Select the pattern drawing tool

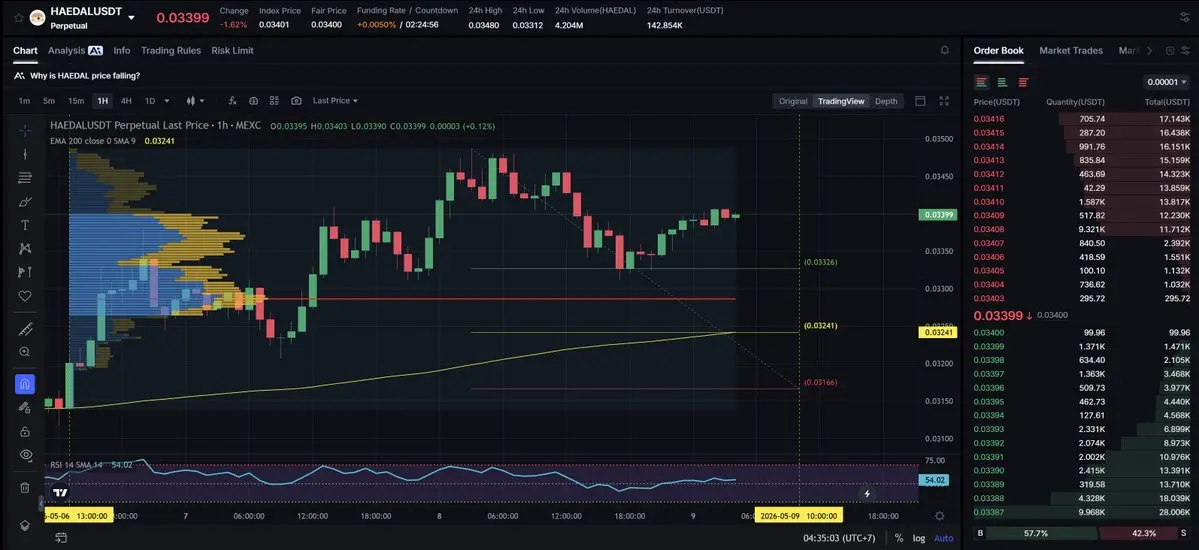click(24, 249)
